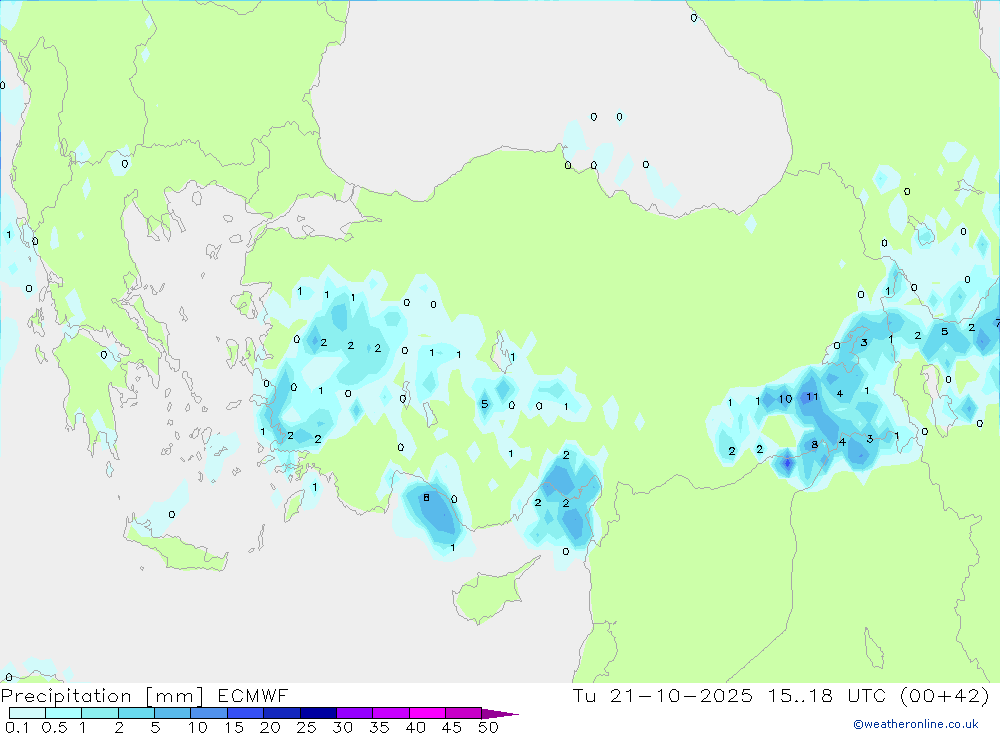Select the 45–50 mm legend color swatch
1000x733 pixels.
(x=464, y=713)
